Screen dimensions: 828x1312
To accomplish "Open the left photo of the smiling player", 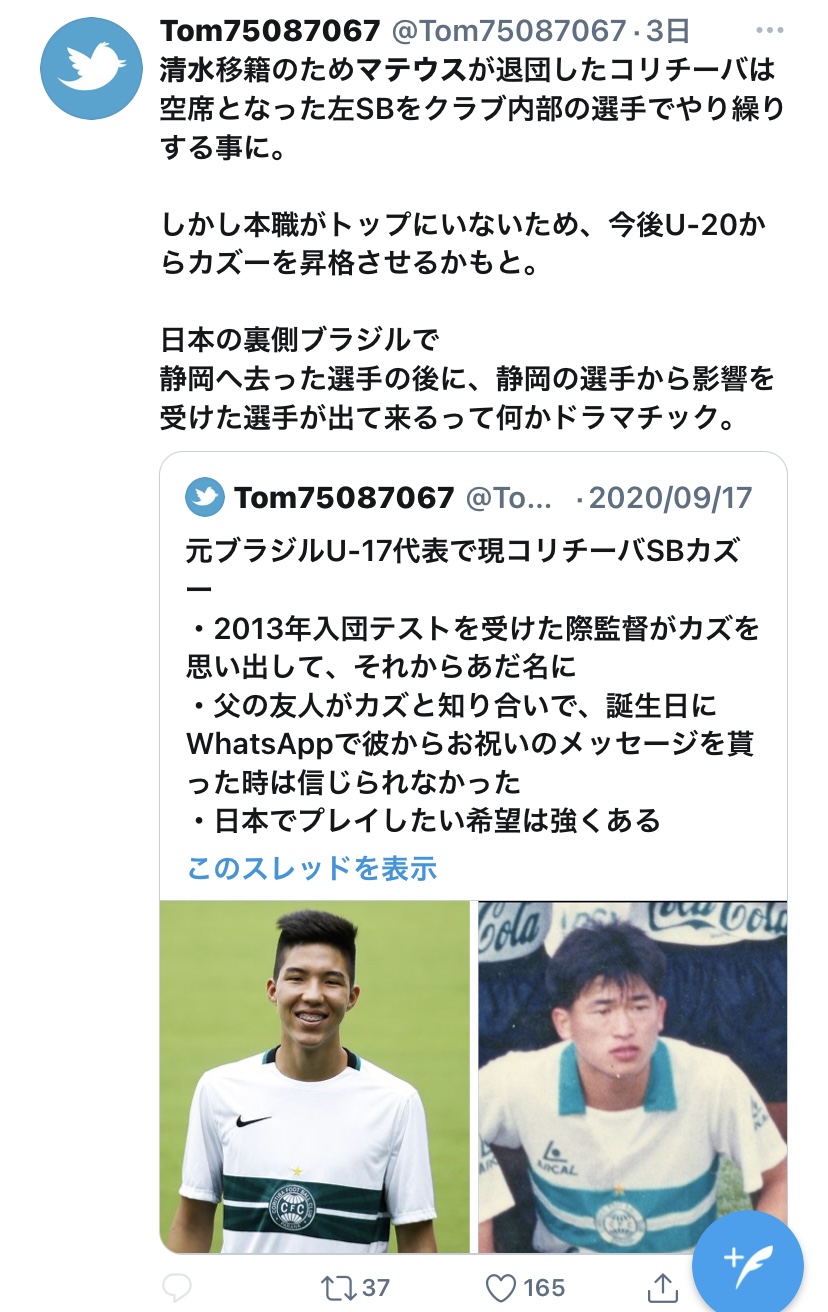I will click(x=315, y=1077).
